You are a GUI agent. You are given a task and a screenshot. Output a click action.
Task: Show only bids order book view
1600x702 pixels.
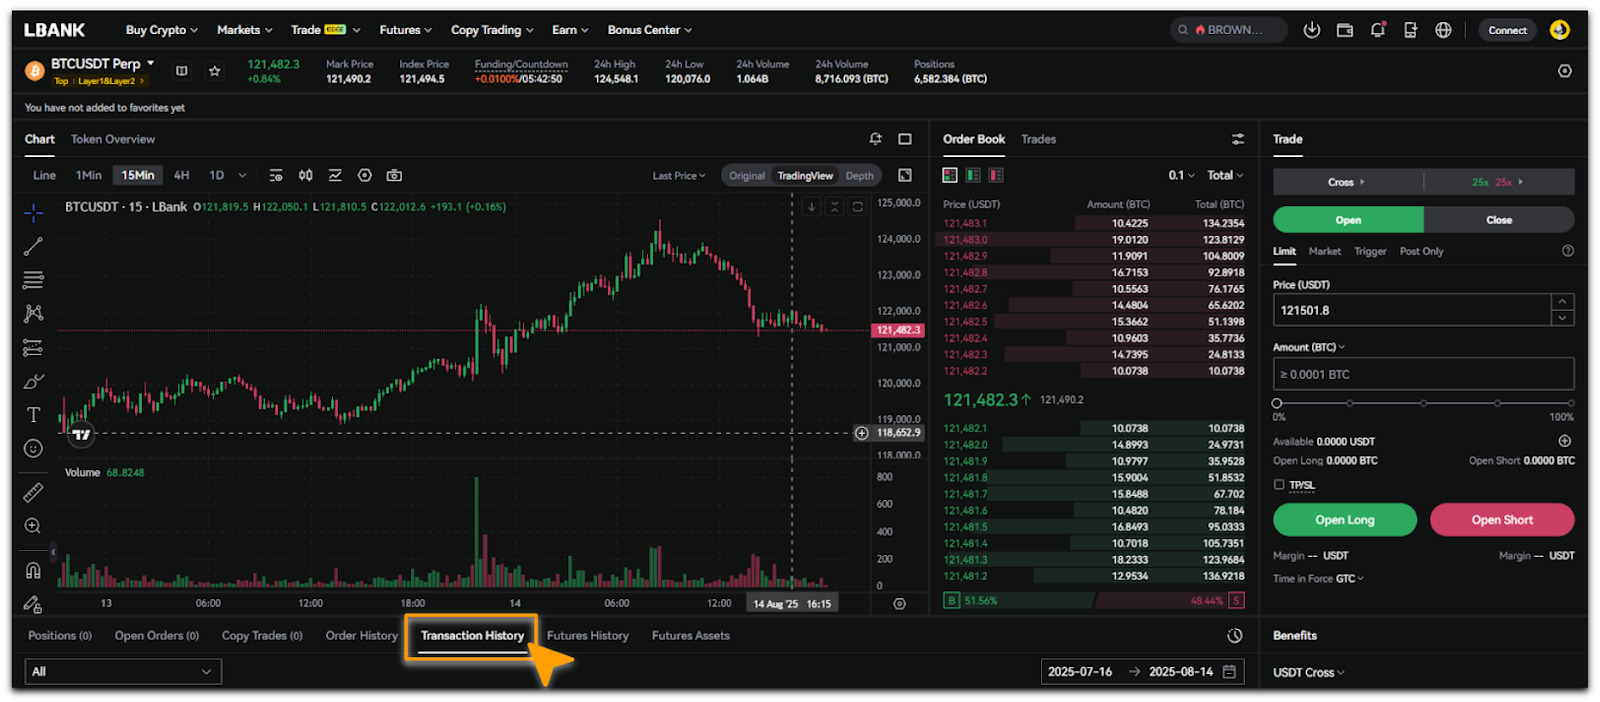[x=973, y=175]
